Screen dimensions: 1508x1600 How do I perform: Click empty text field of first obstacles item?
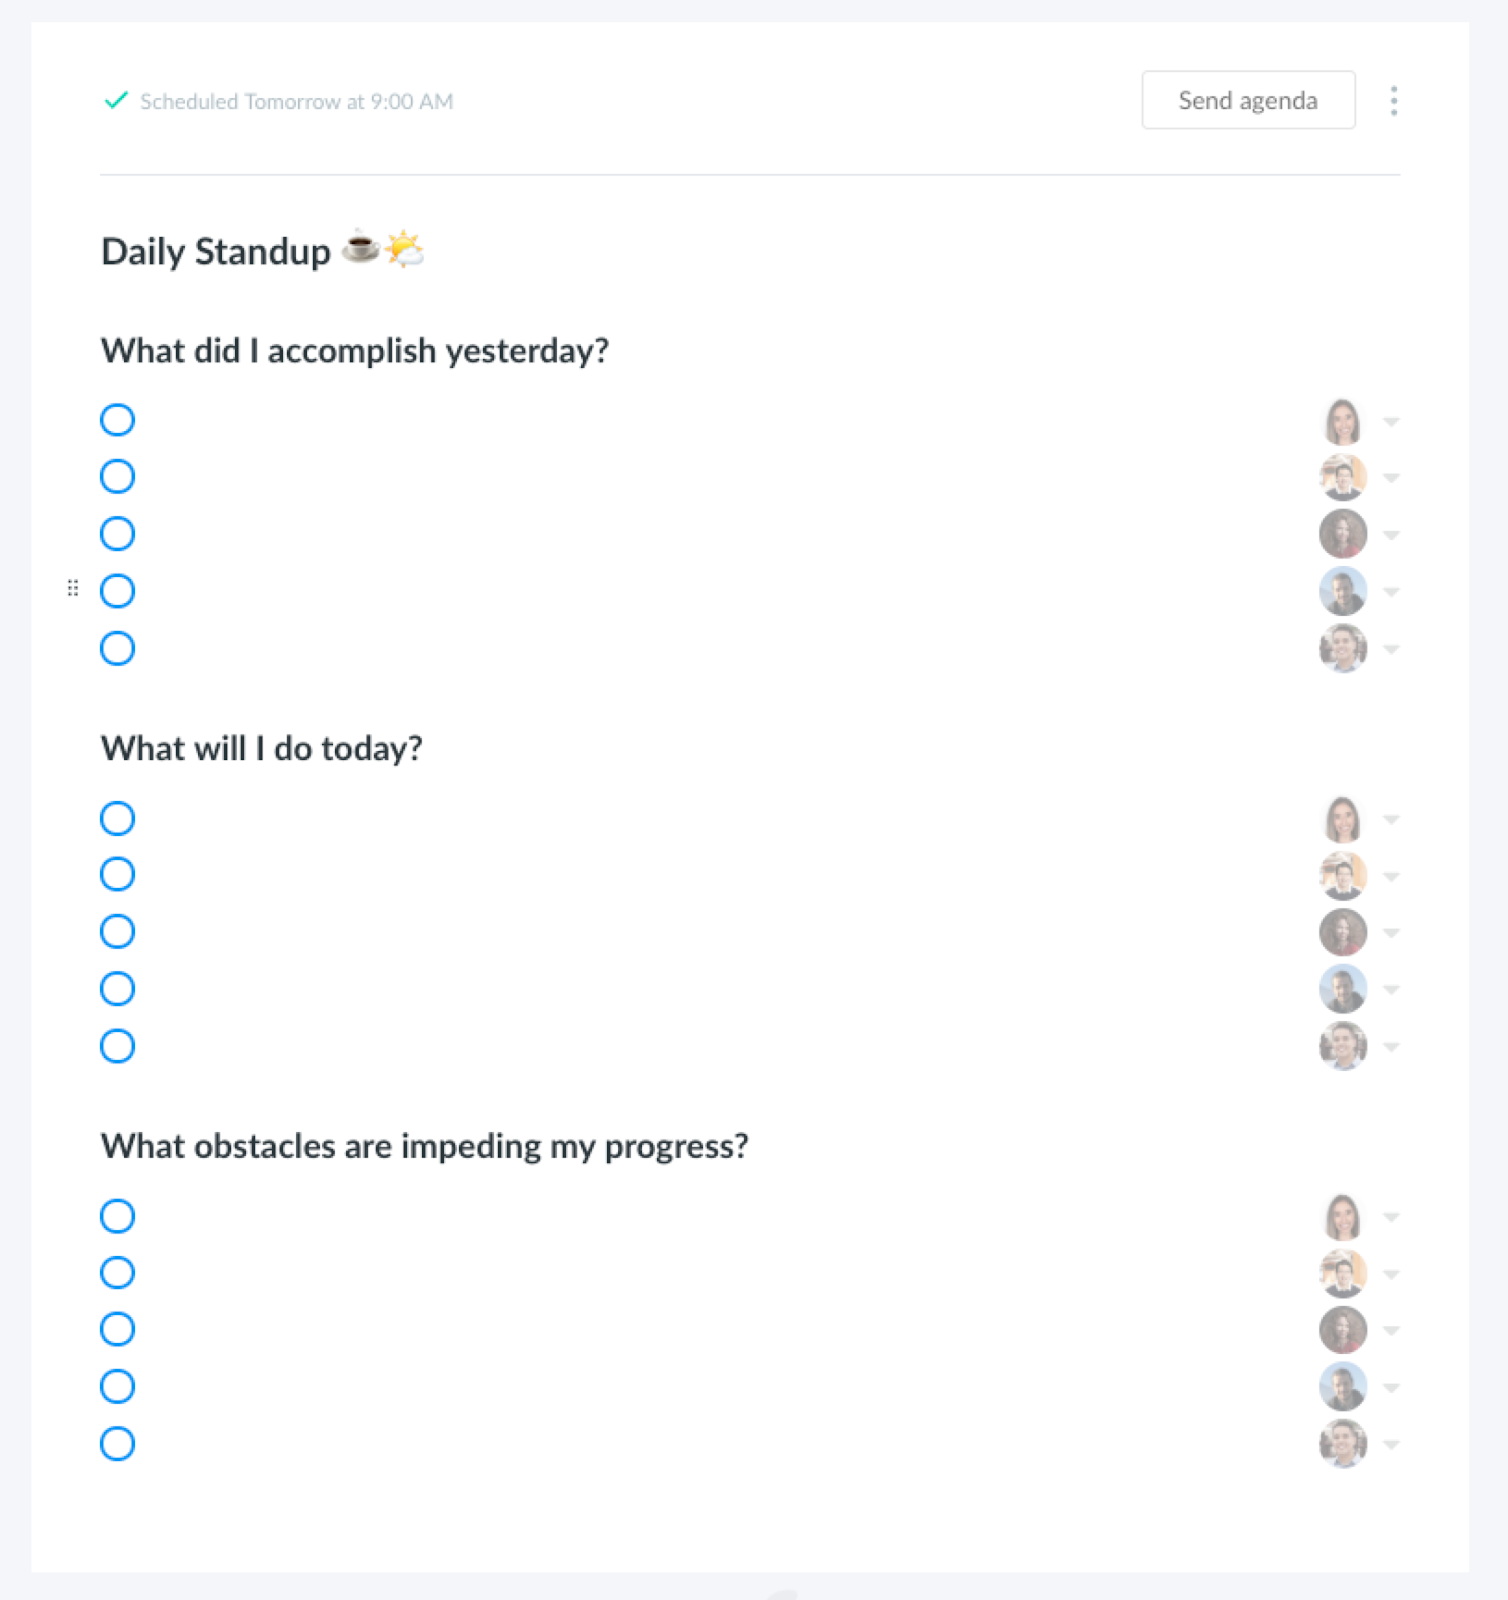725,1216
